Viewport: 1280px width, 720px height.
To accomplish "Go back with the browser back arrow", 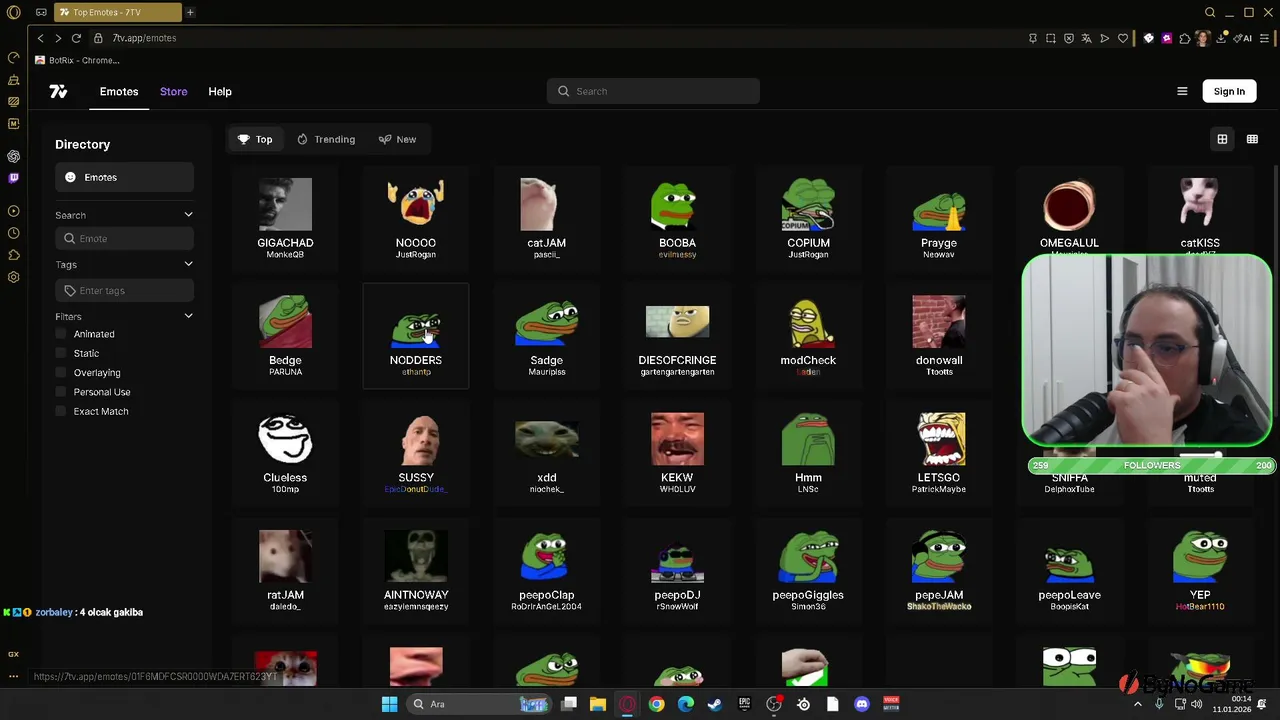I will 40,38.
